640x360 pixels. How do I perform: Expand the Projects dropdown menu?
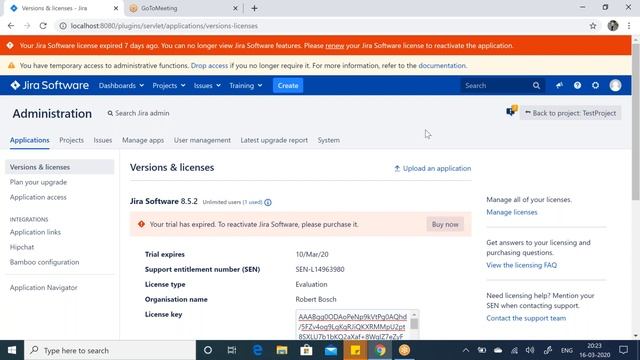click(169, 85)
